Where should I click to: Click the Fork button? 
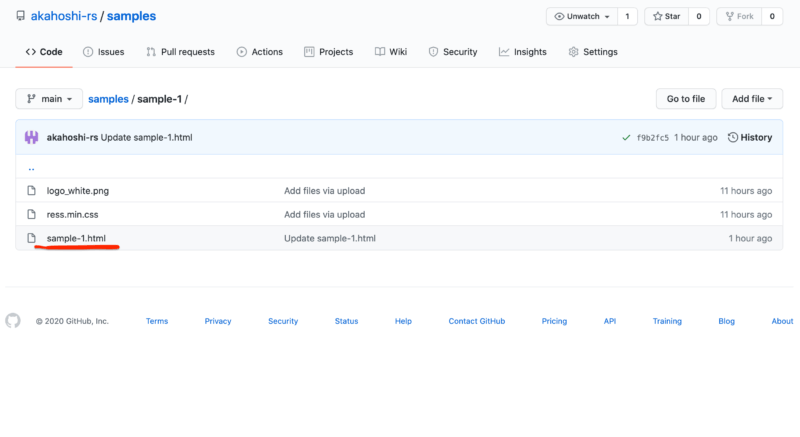point(739,16)
